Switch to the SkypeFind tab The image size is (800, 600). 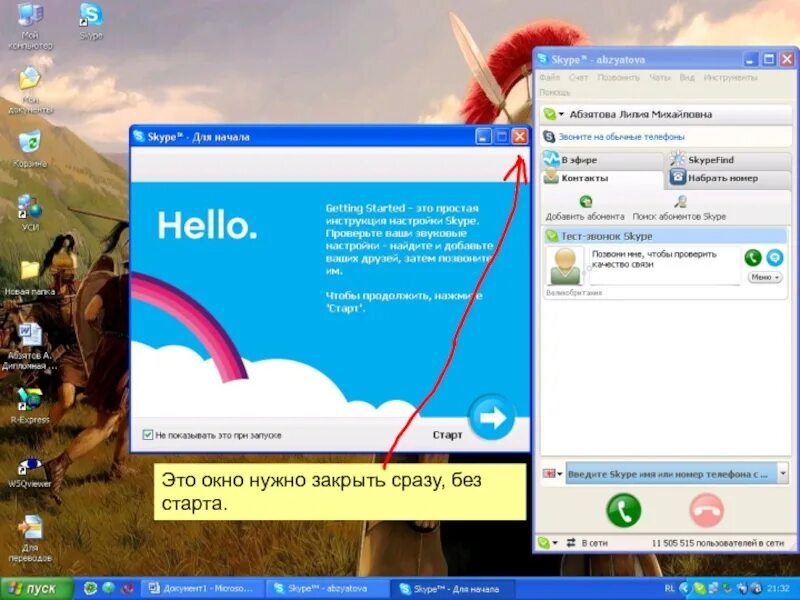coord(730,160)
